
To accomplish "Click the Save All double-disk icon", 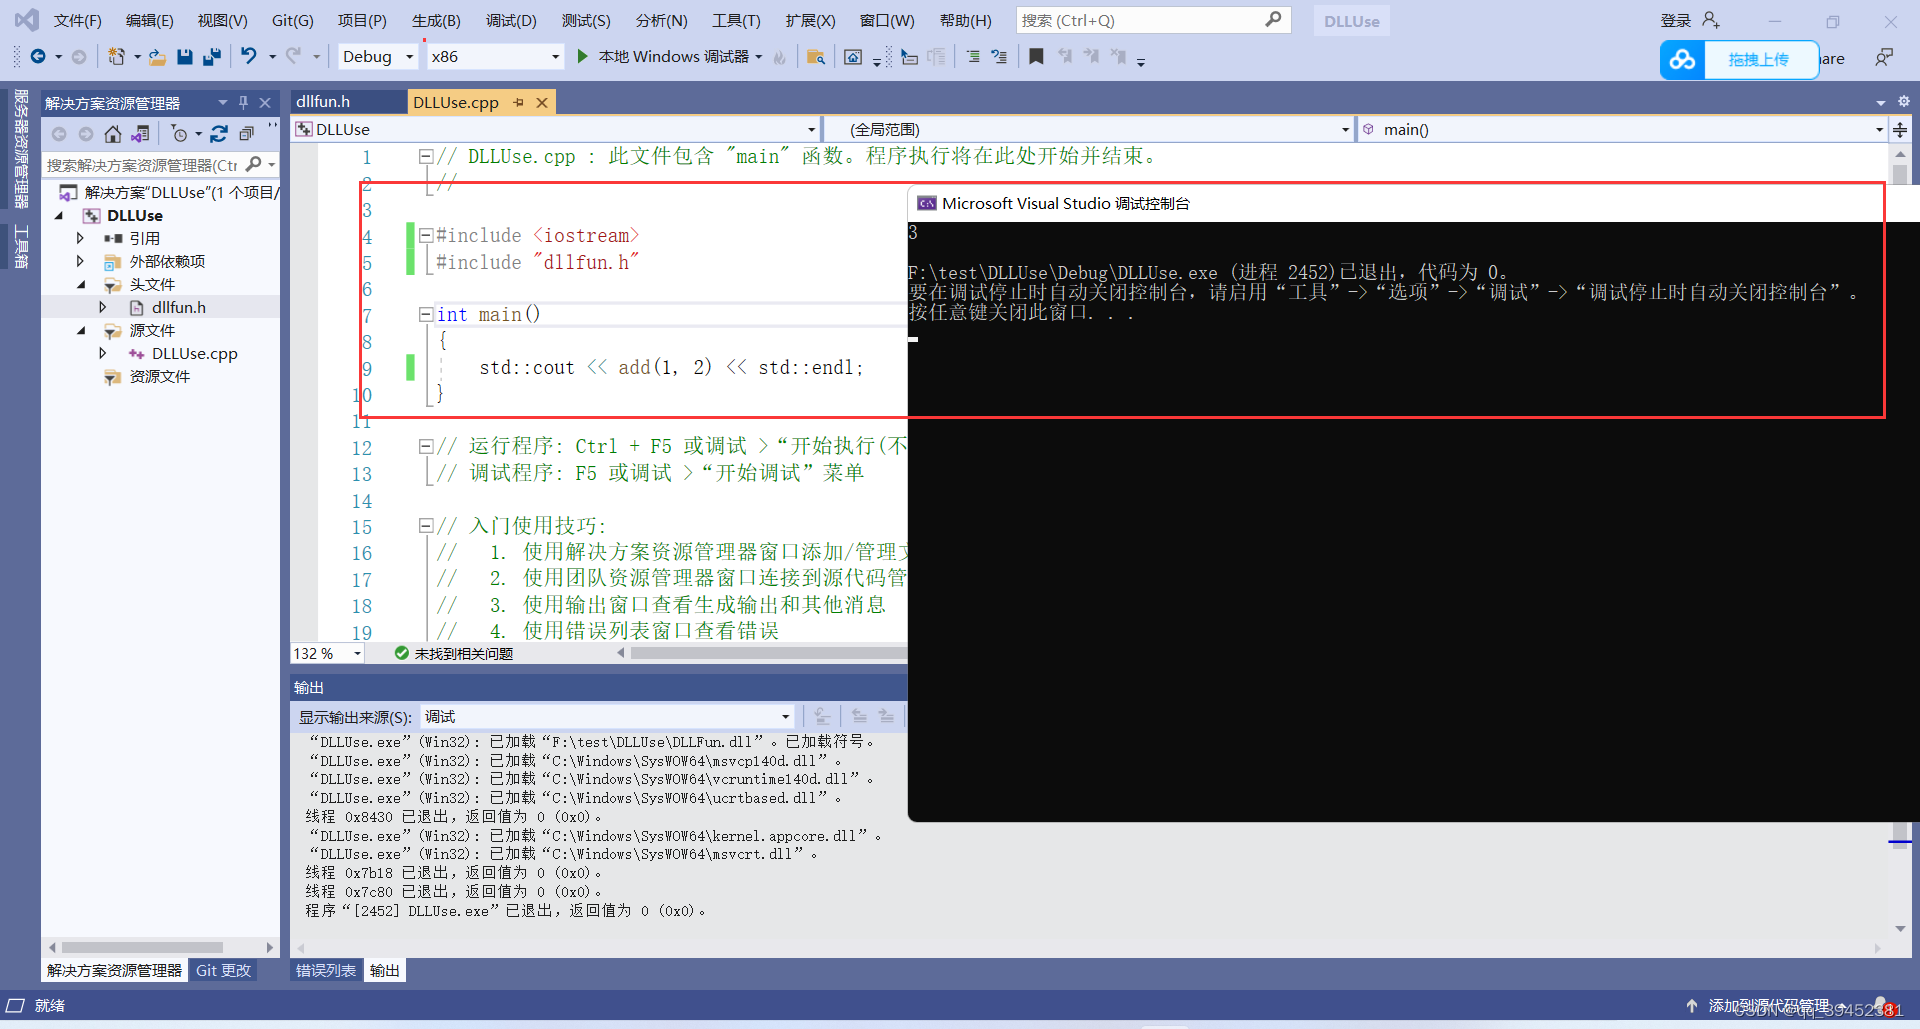I will (211, 57).
